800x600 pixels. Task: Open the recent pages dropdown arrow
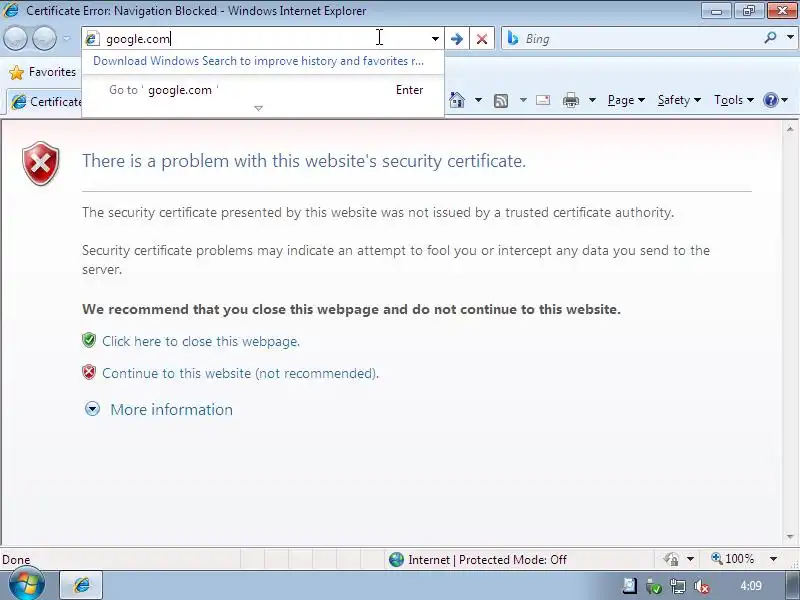click(67, 39)
